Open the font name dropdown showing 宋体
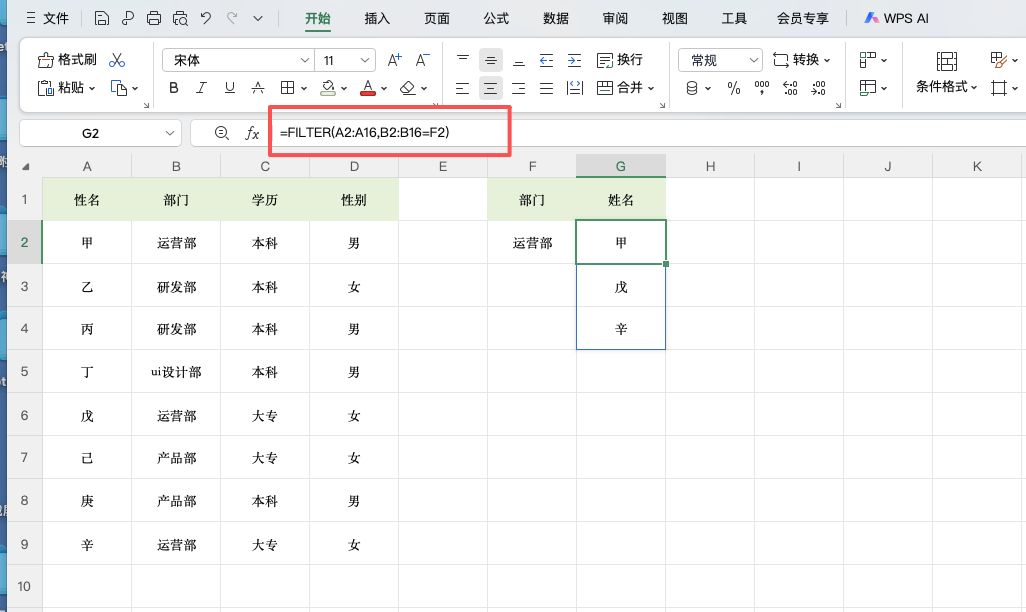This screenshot has height=612, width=1026. (304, 60)
